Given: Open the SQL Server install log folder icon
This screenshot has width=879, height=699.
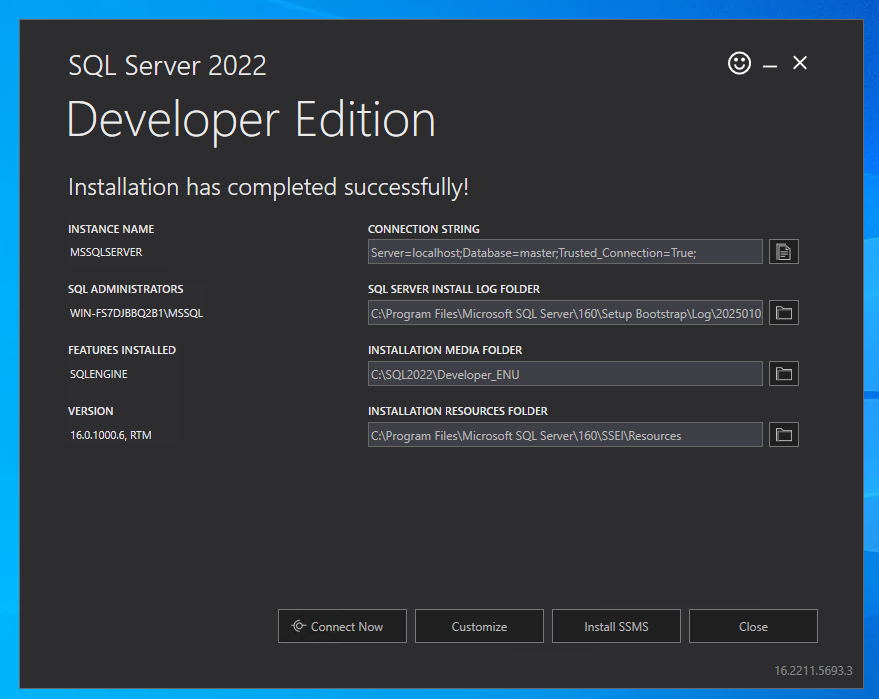Looking at the screenshot, I should (x=783, y=312).
